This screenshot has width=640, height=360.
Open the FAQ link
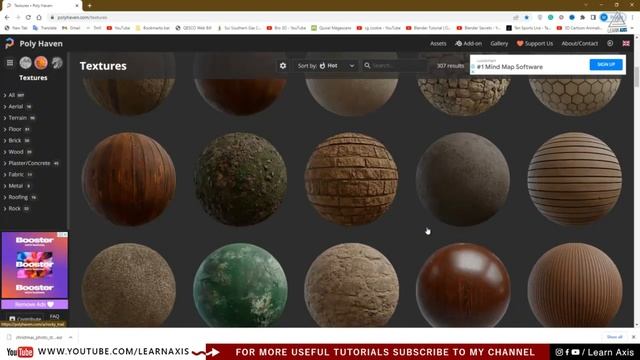tap(54, 316)
